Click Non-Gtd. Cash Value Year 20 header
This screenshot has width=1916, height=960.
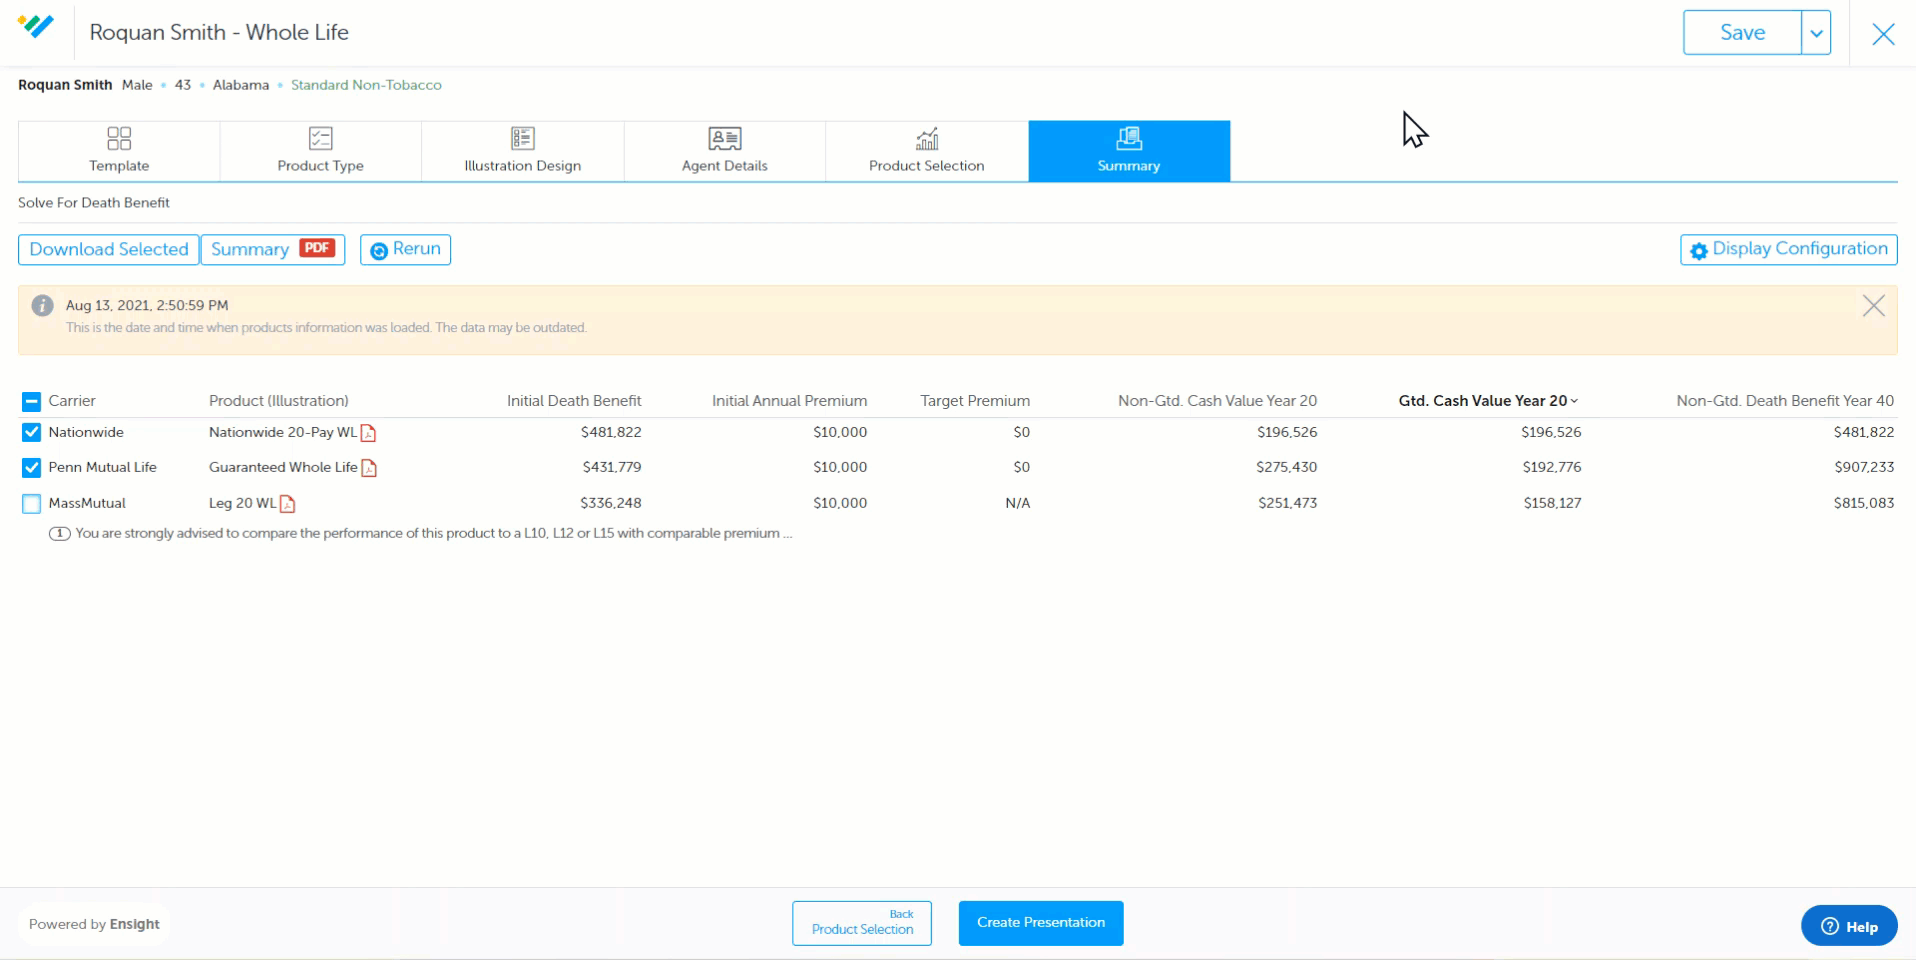click(x=1217, y=400)
